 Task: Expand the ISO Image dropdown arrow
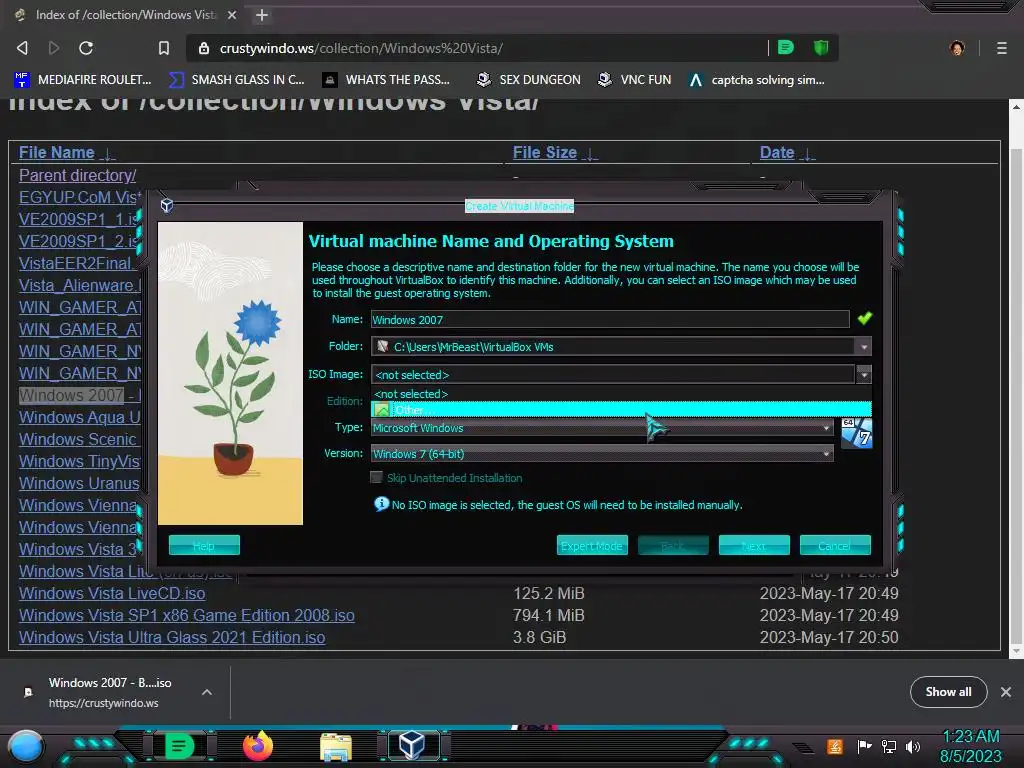coord(864,374)
